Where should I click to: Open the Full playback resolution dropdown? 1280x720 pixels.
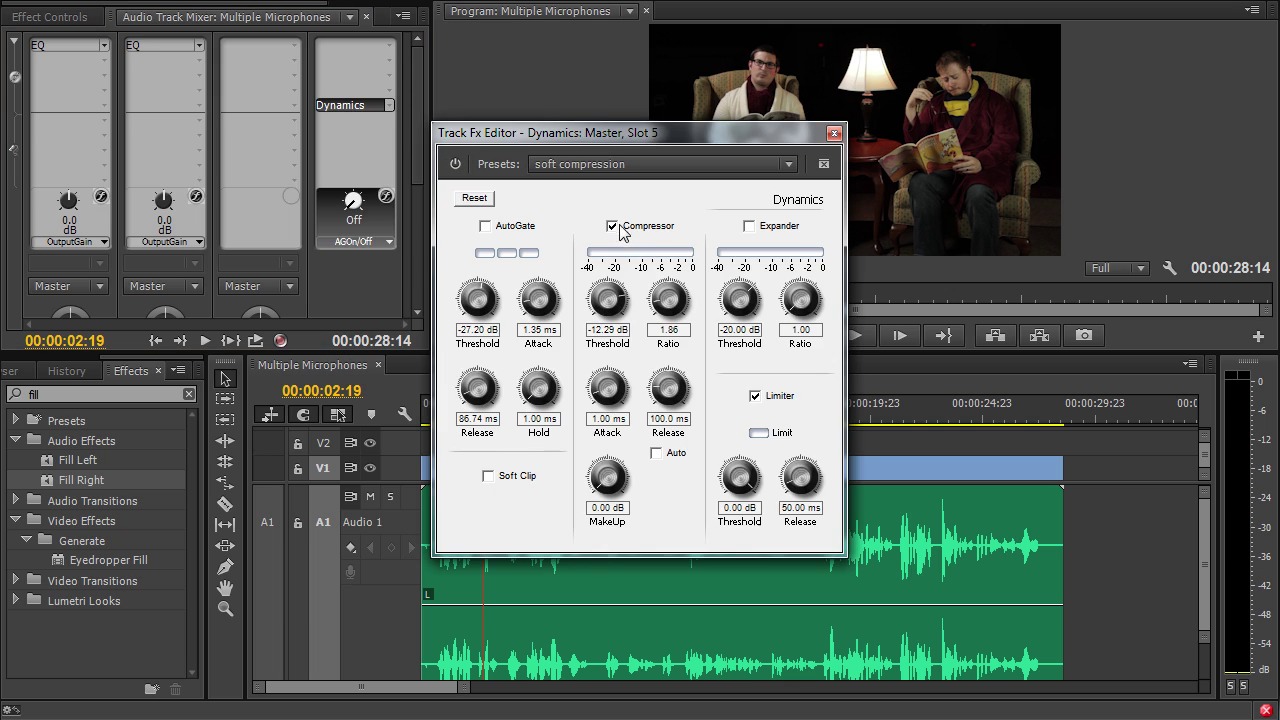tap(1117, 268)
